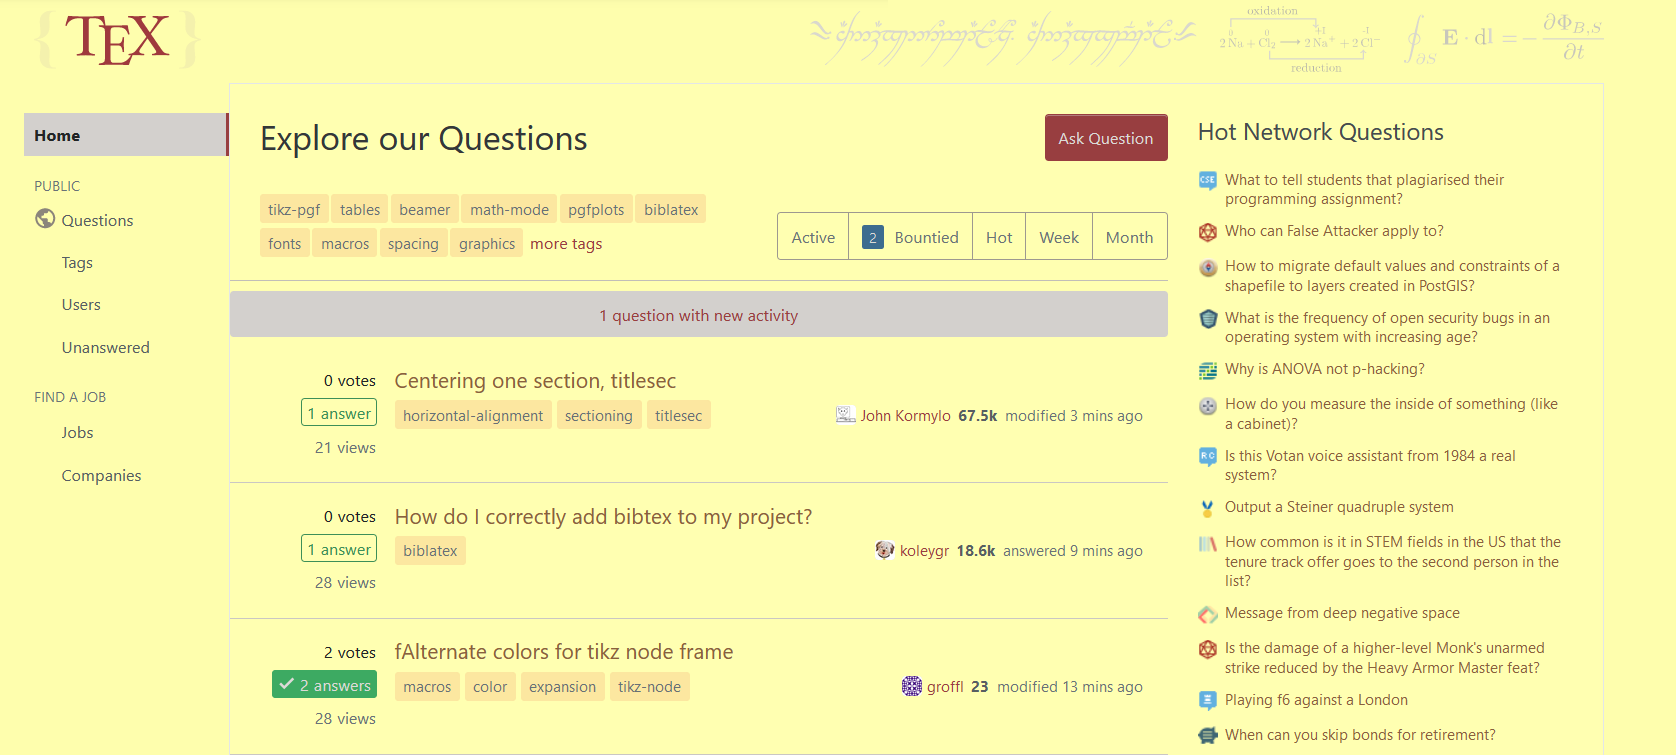The height and width of the screenshot is (755, 1676).
Task: Select Home in the sidebar
Action: [x=57, y=134]
